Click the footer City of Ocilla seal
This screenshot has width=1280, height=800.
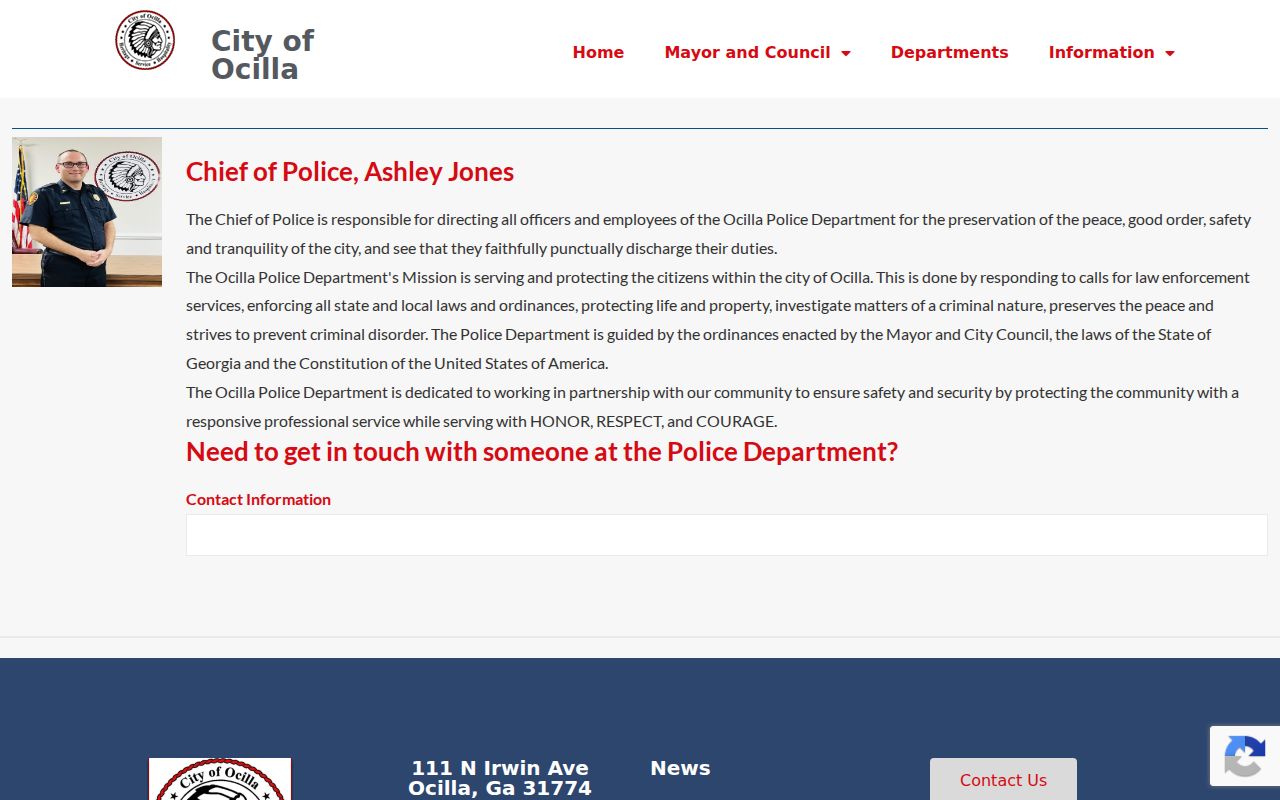click(x=220, y=779)
